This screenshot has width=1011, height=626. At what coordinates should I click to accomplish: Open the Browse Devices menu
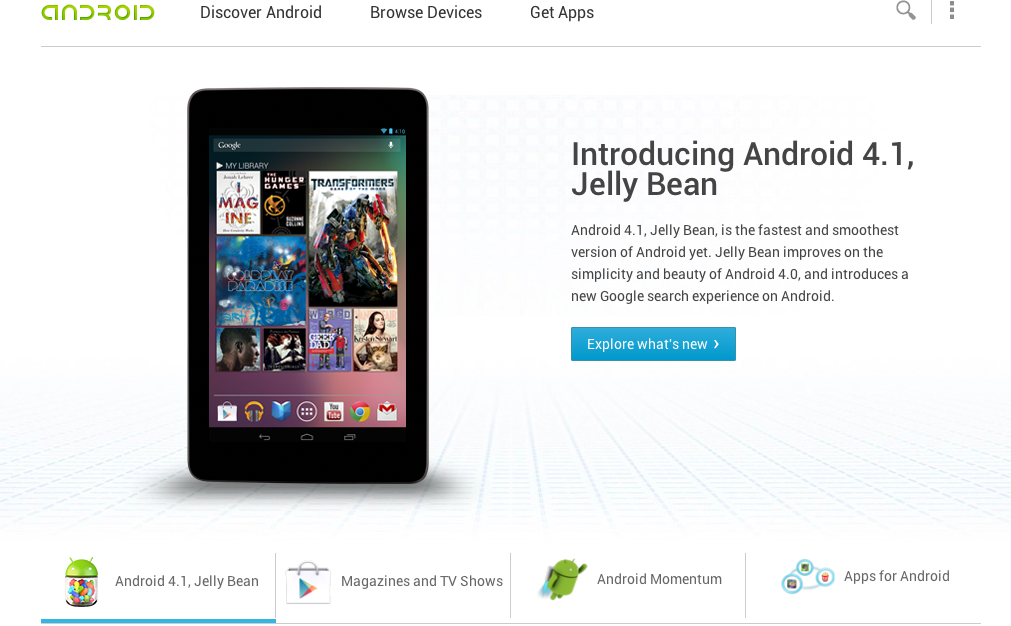(426, 12)
